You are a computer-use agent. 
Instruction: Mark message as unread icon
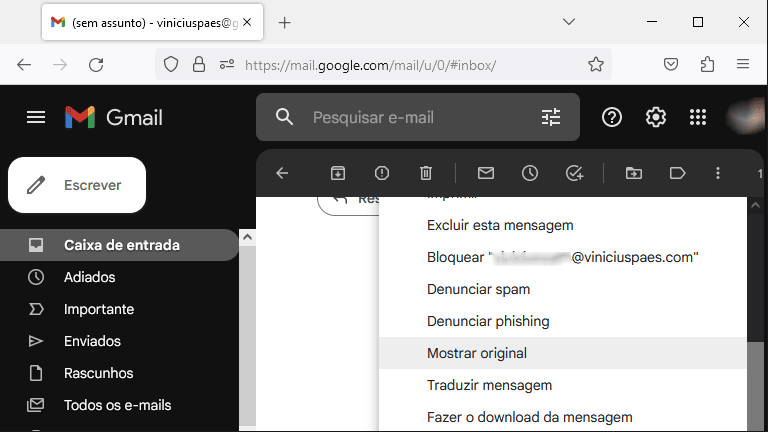(x=486, y=173)
